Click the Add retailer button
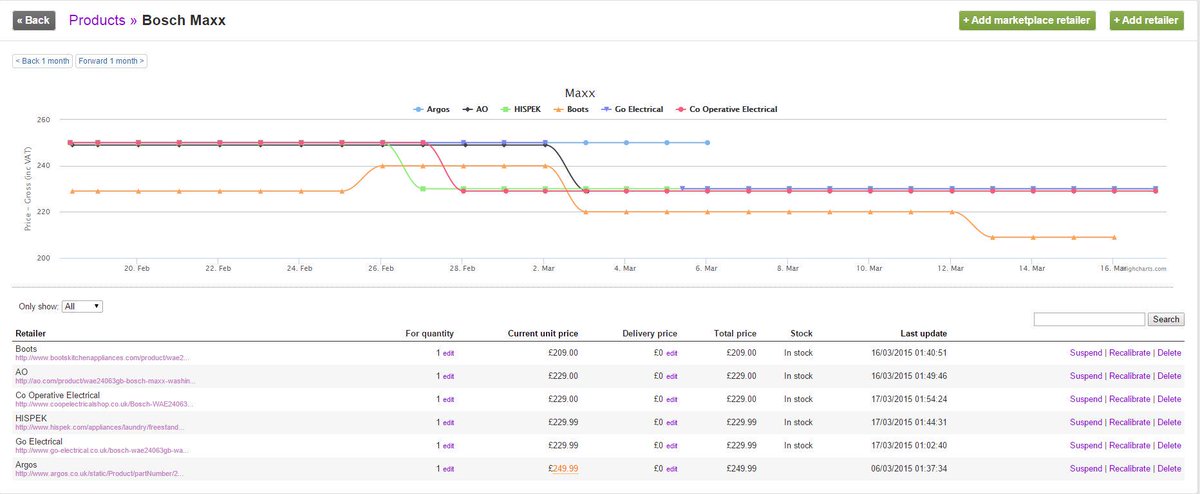The image size is (1200, 494). 1146,20
